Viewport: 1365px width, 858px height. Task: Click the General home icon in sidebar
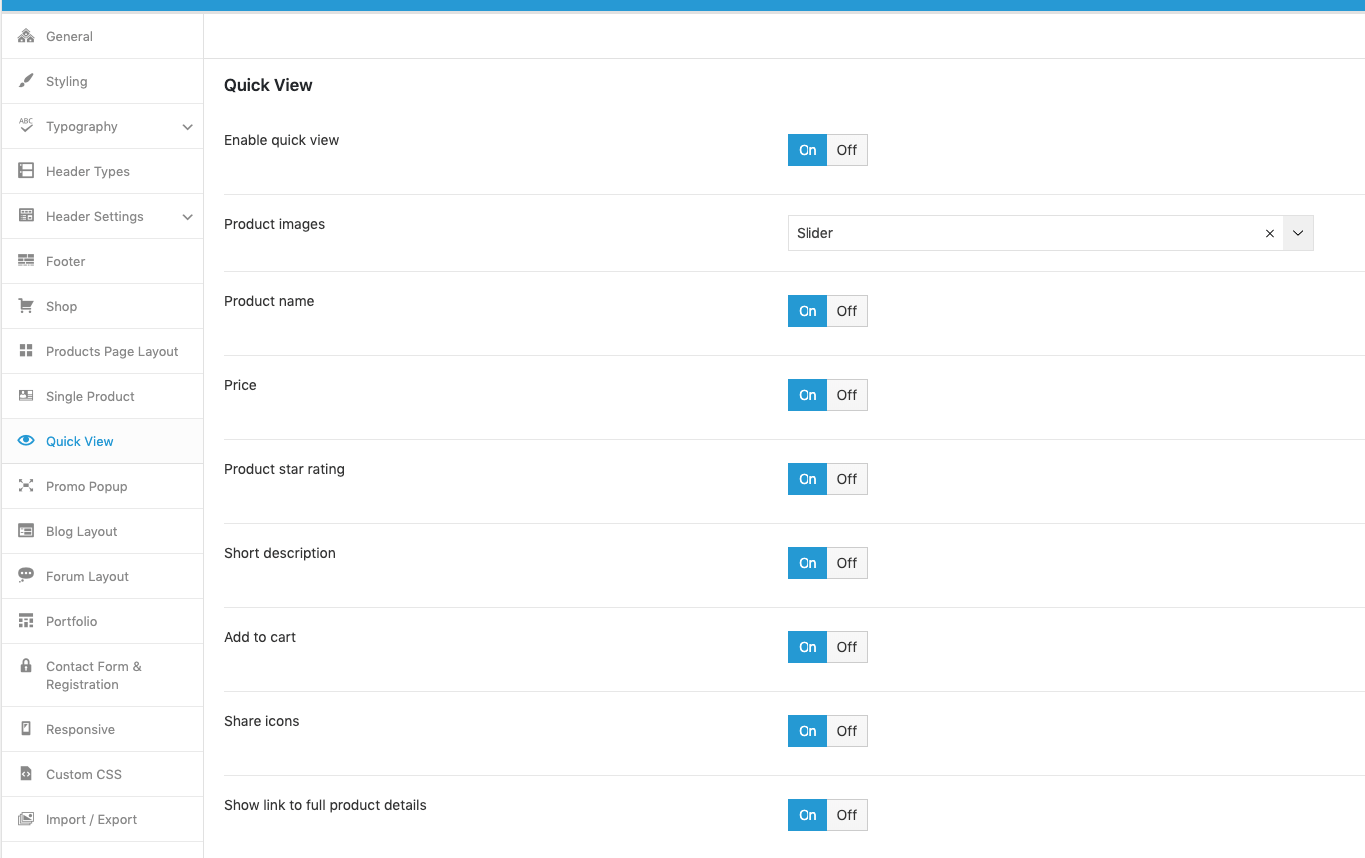click(x=26, y=36)
